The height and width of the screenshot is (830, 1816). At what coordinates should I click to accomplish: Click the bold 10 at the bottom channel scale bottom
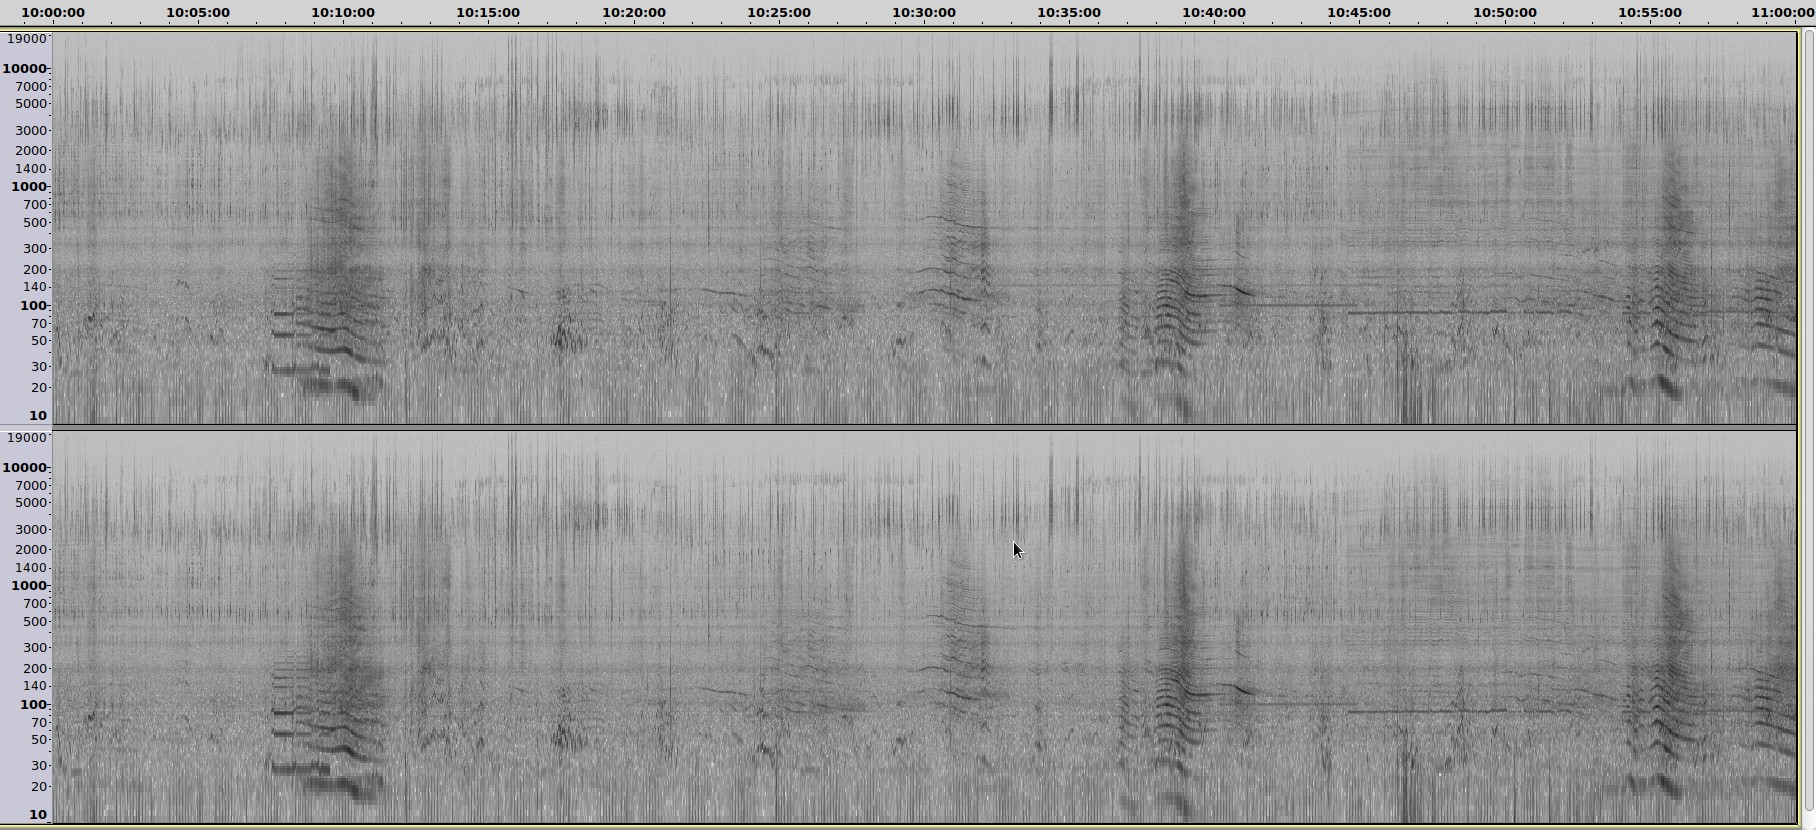[x=38, y=815]
